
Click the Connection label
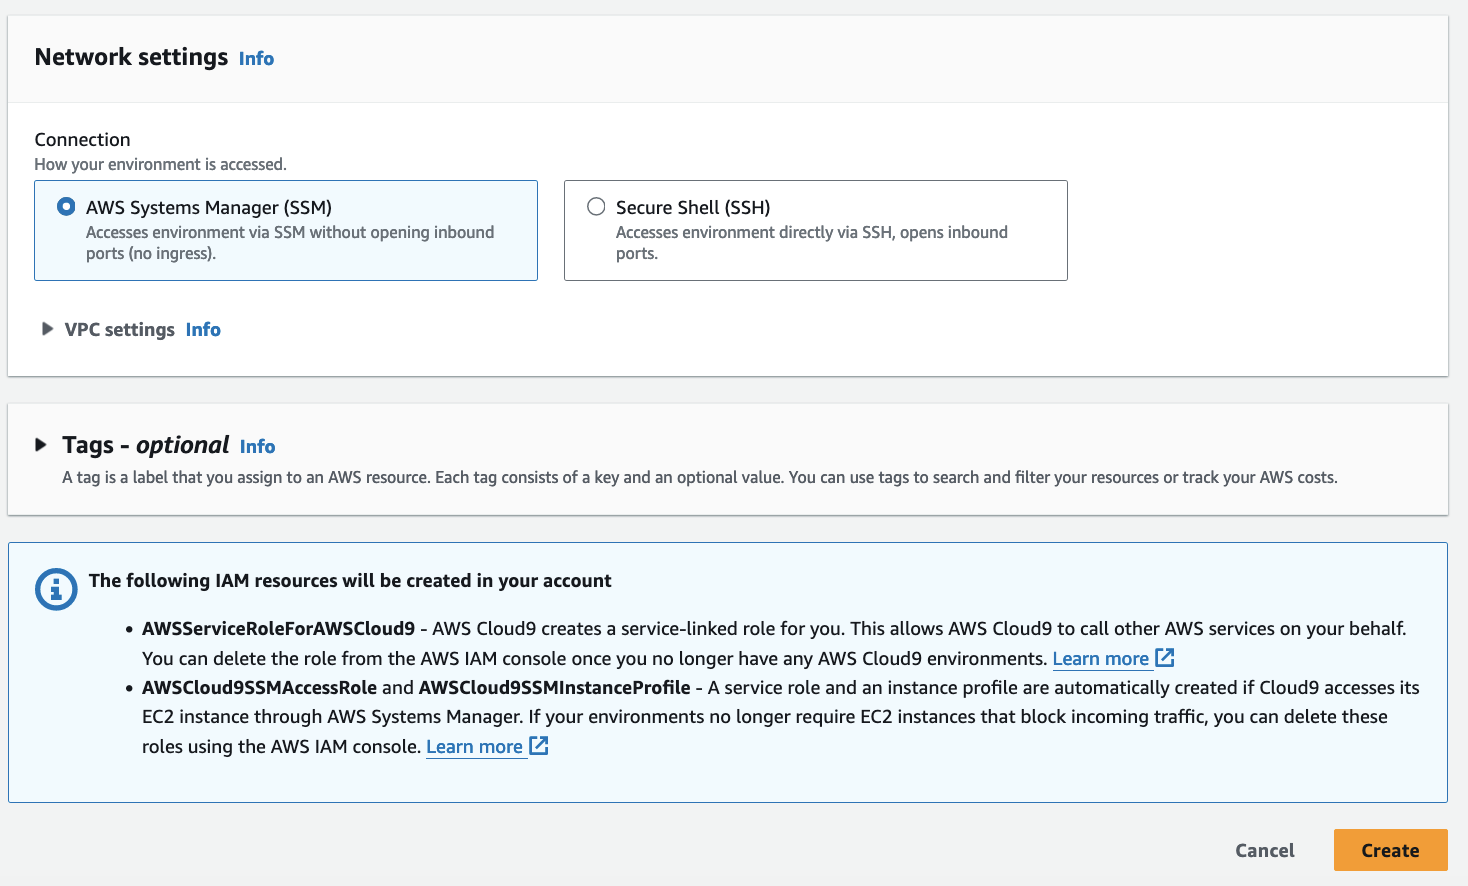point(82,140)
